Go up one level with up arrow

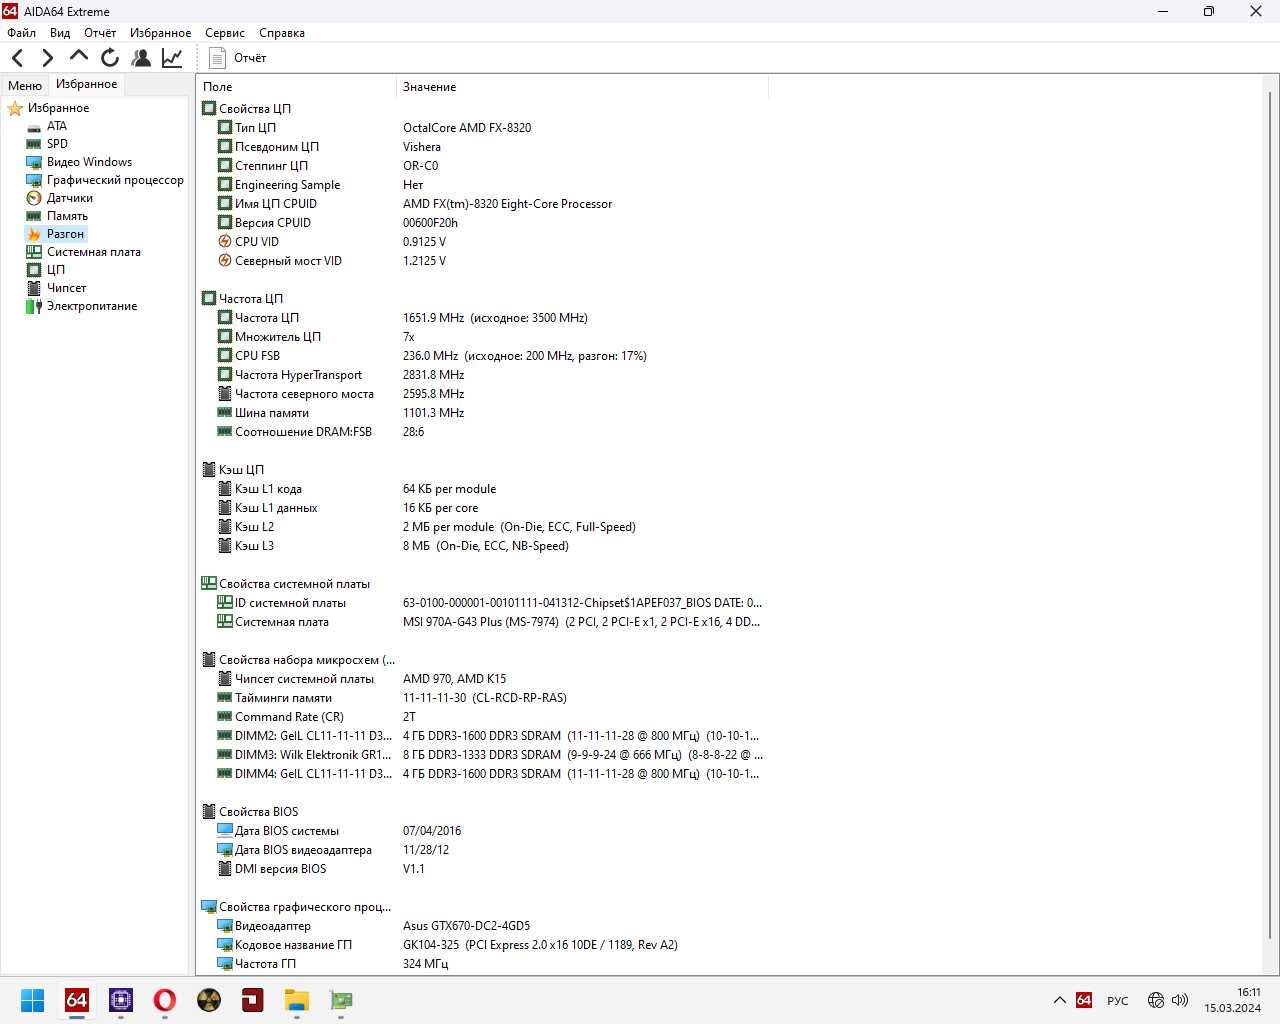pyautogui.click(x=78, y=57)
